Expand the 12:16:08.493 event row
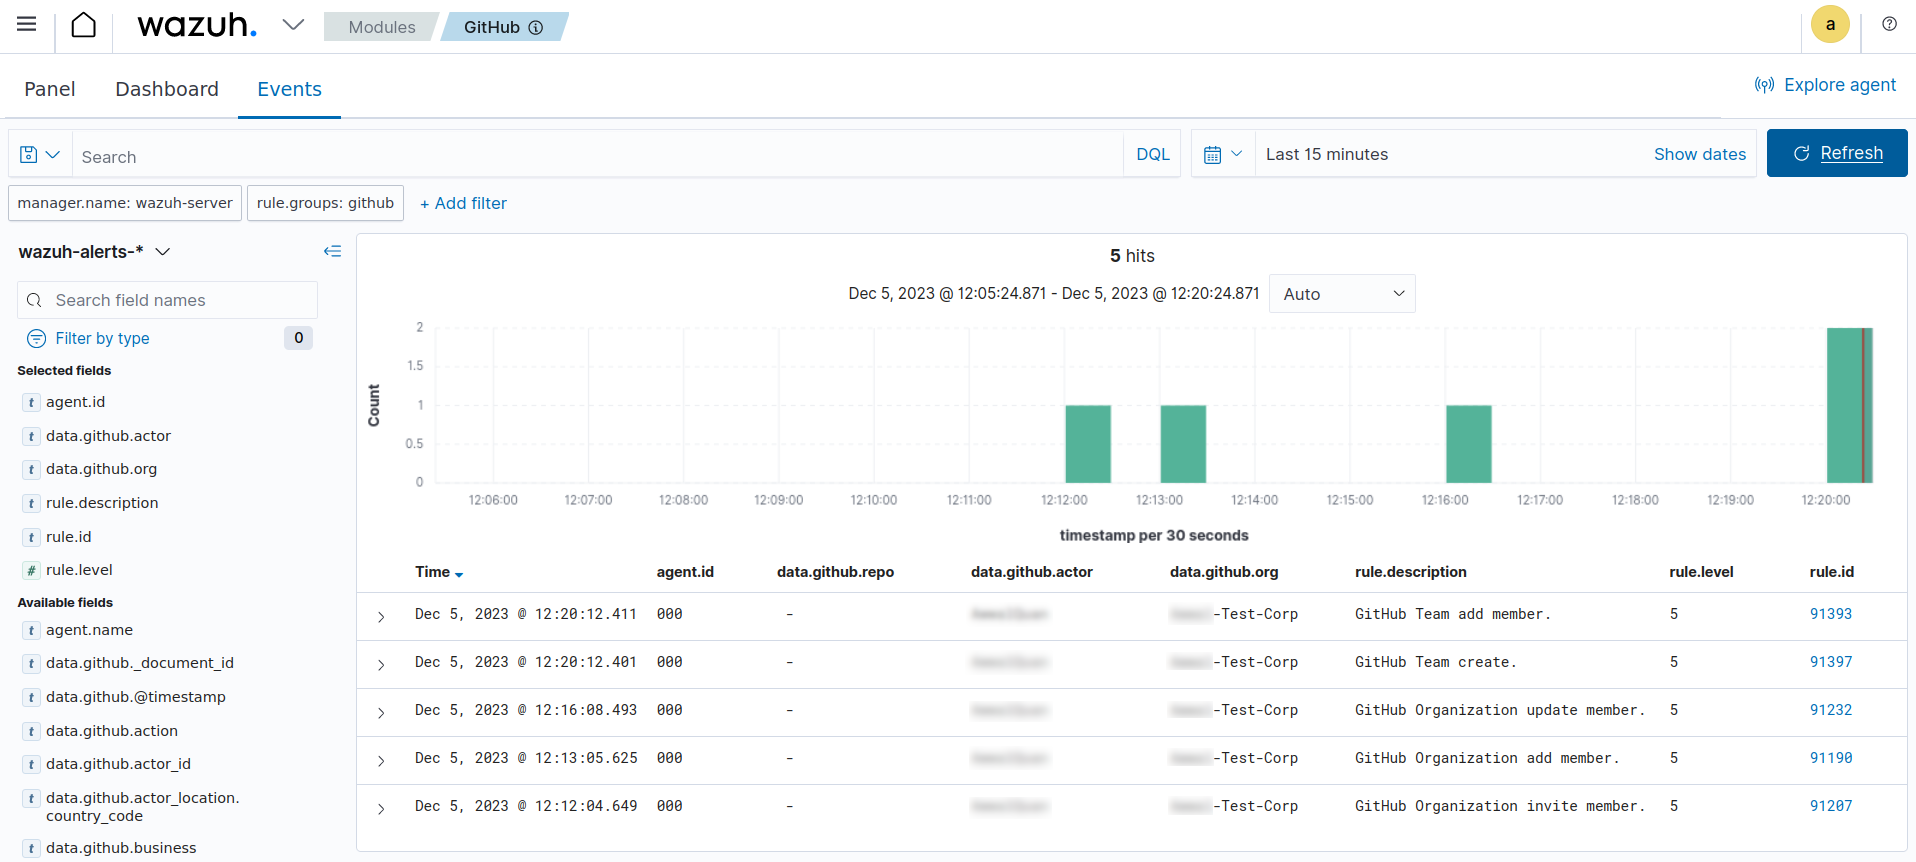 (x=381, y=713)
